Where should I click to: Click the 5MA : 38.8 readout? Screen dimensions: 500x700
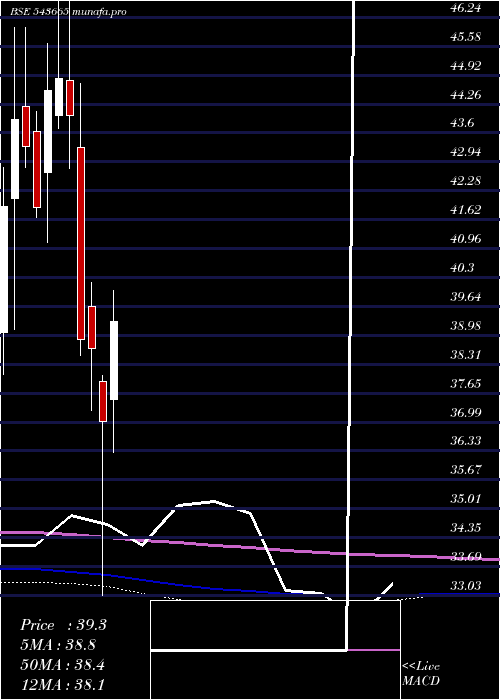[58, 645]
